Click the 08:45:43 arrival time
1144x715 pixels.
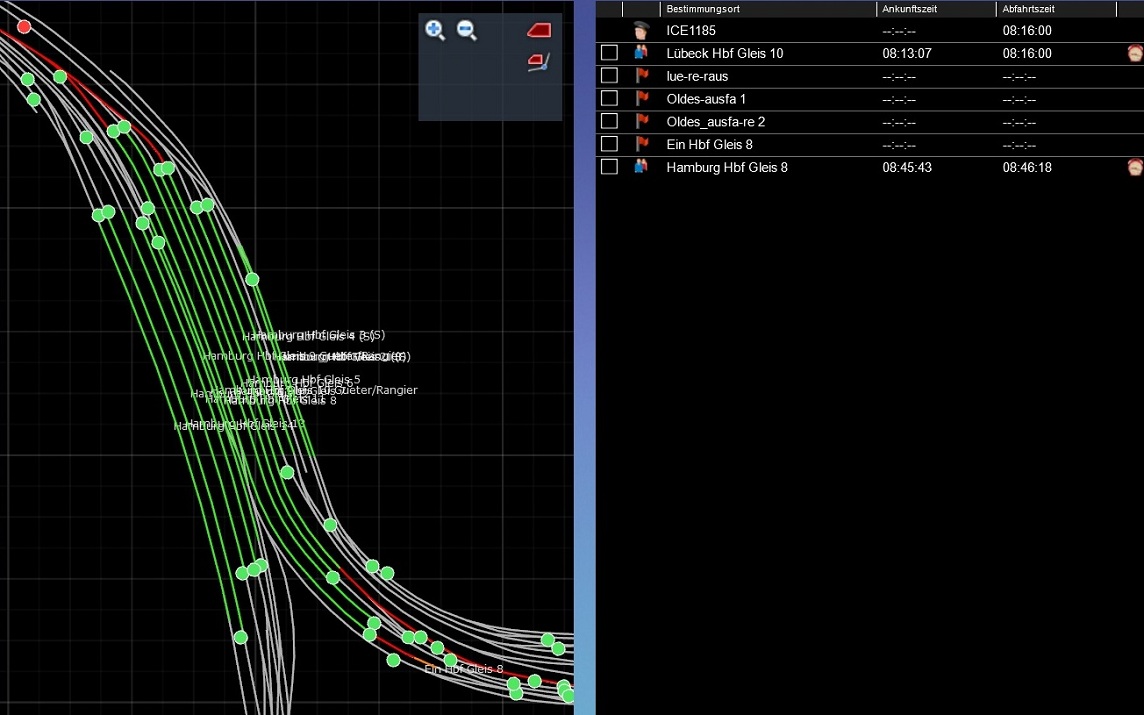907,167
